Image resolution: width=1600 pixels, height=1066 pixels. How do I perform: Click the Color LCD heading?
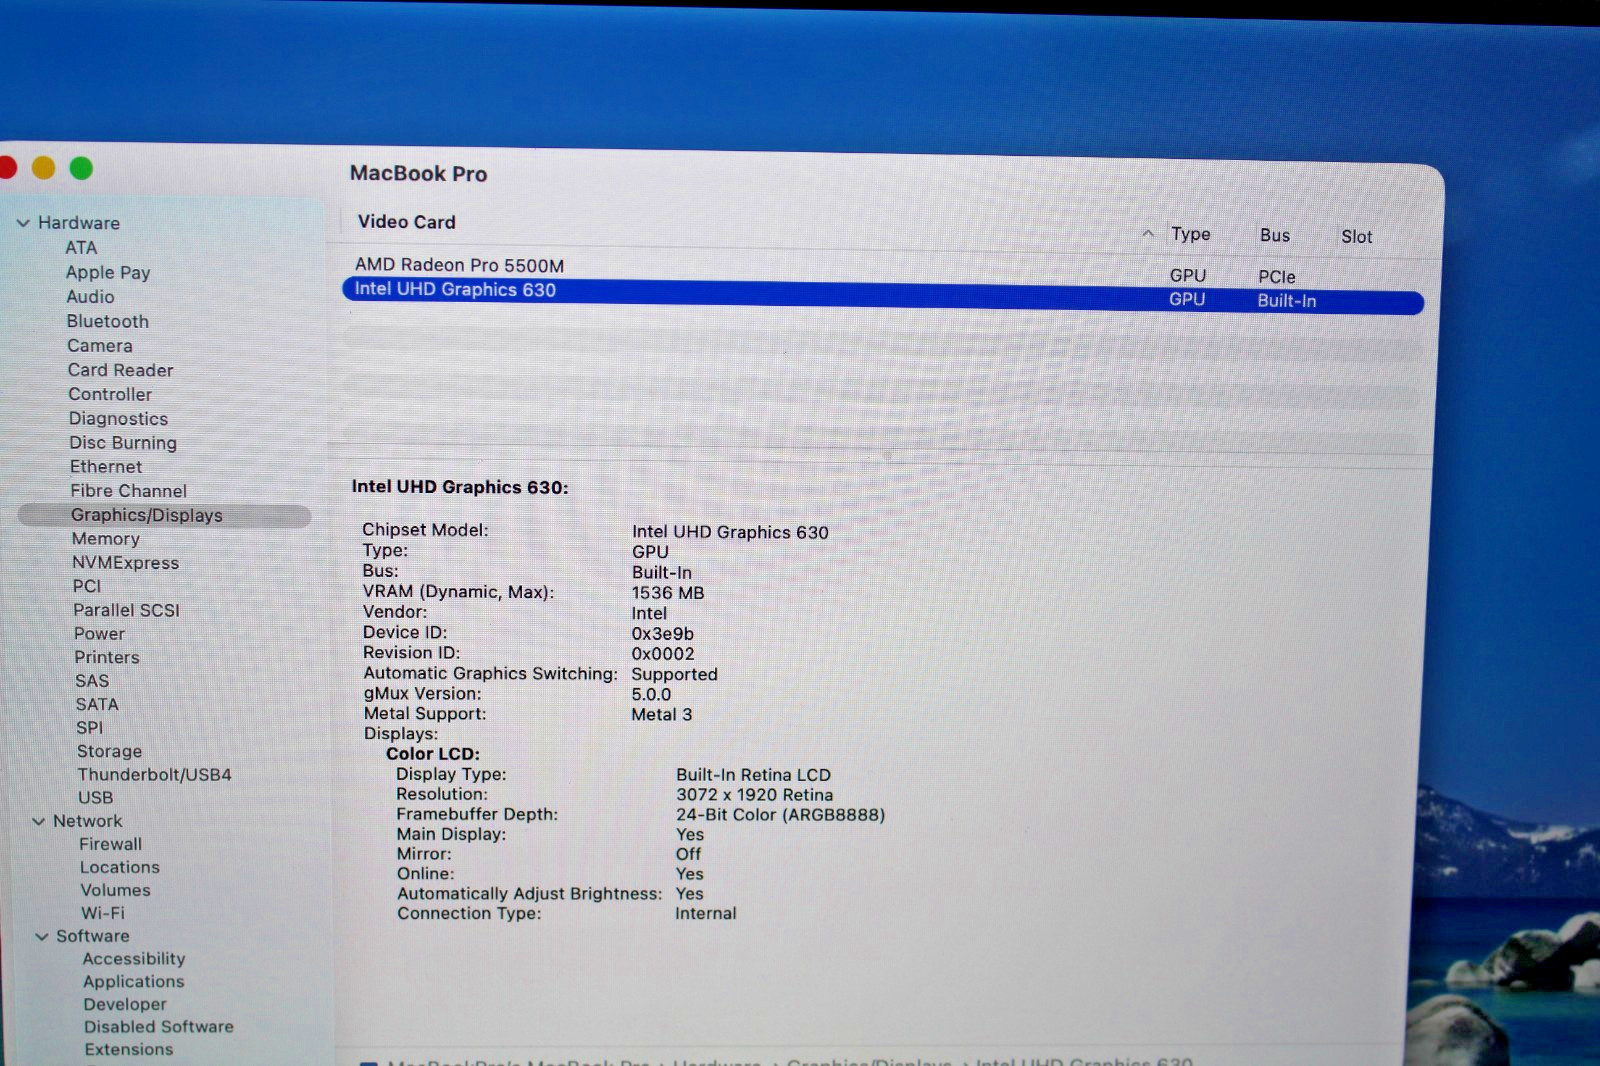tap(433, 754)
